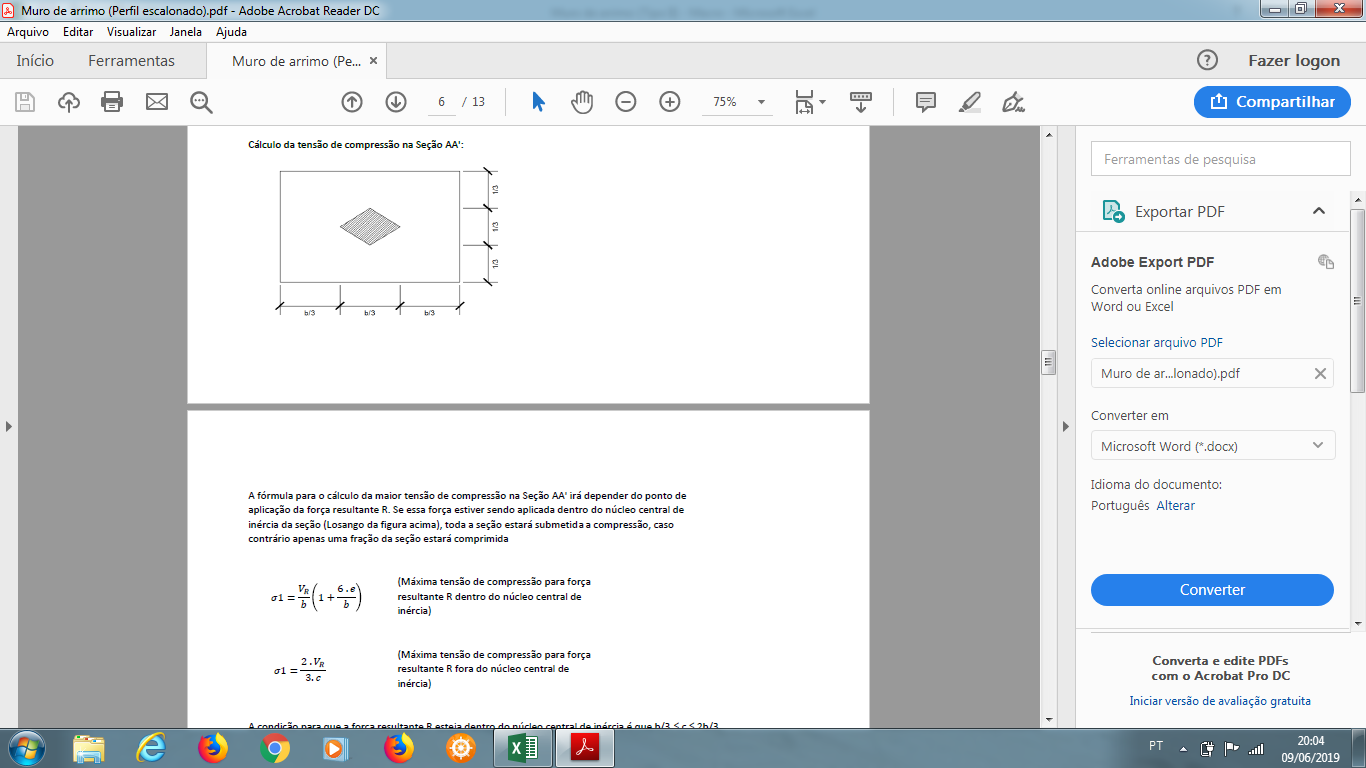
Task: Click the Converter button
Action: click(x=1212, y=590)
